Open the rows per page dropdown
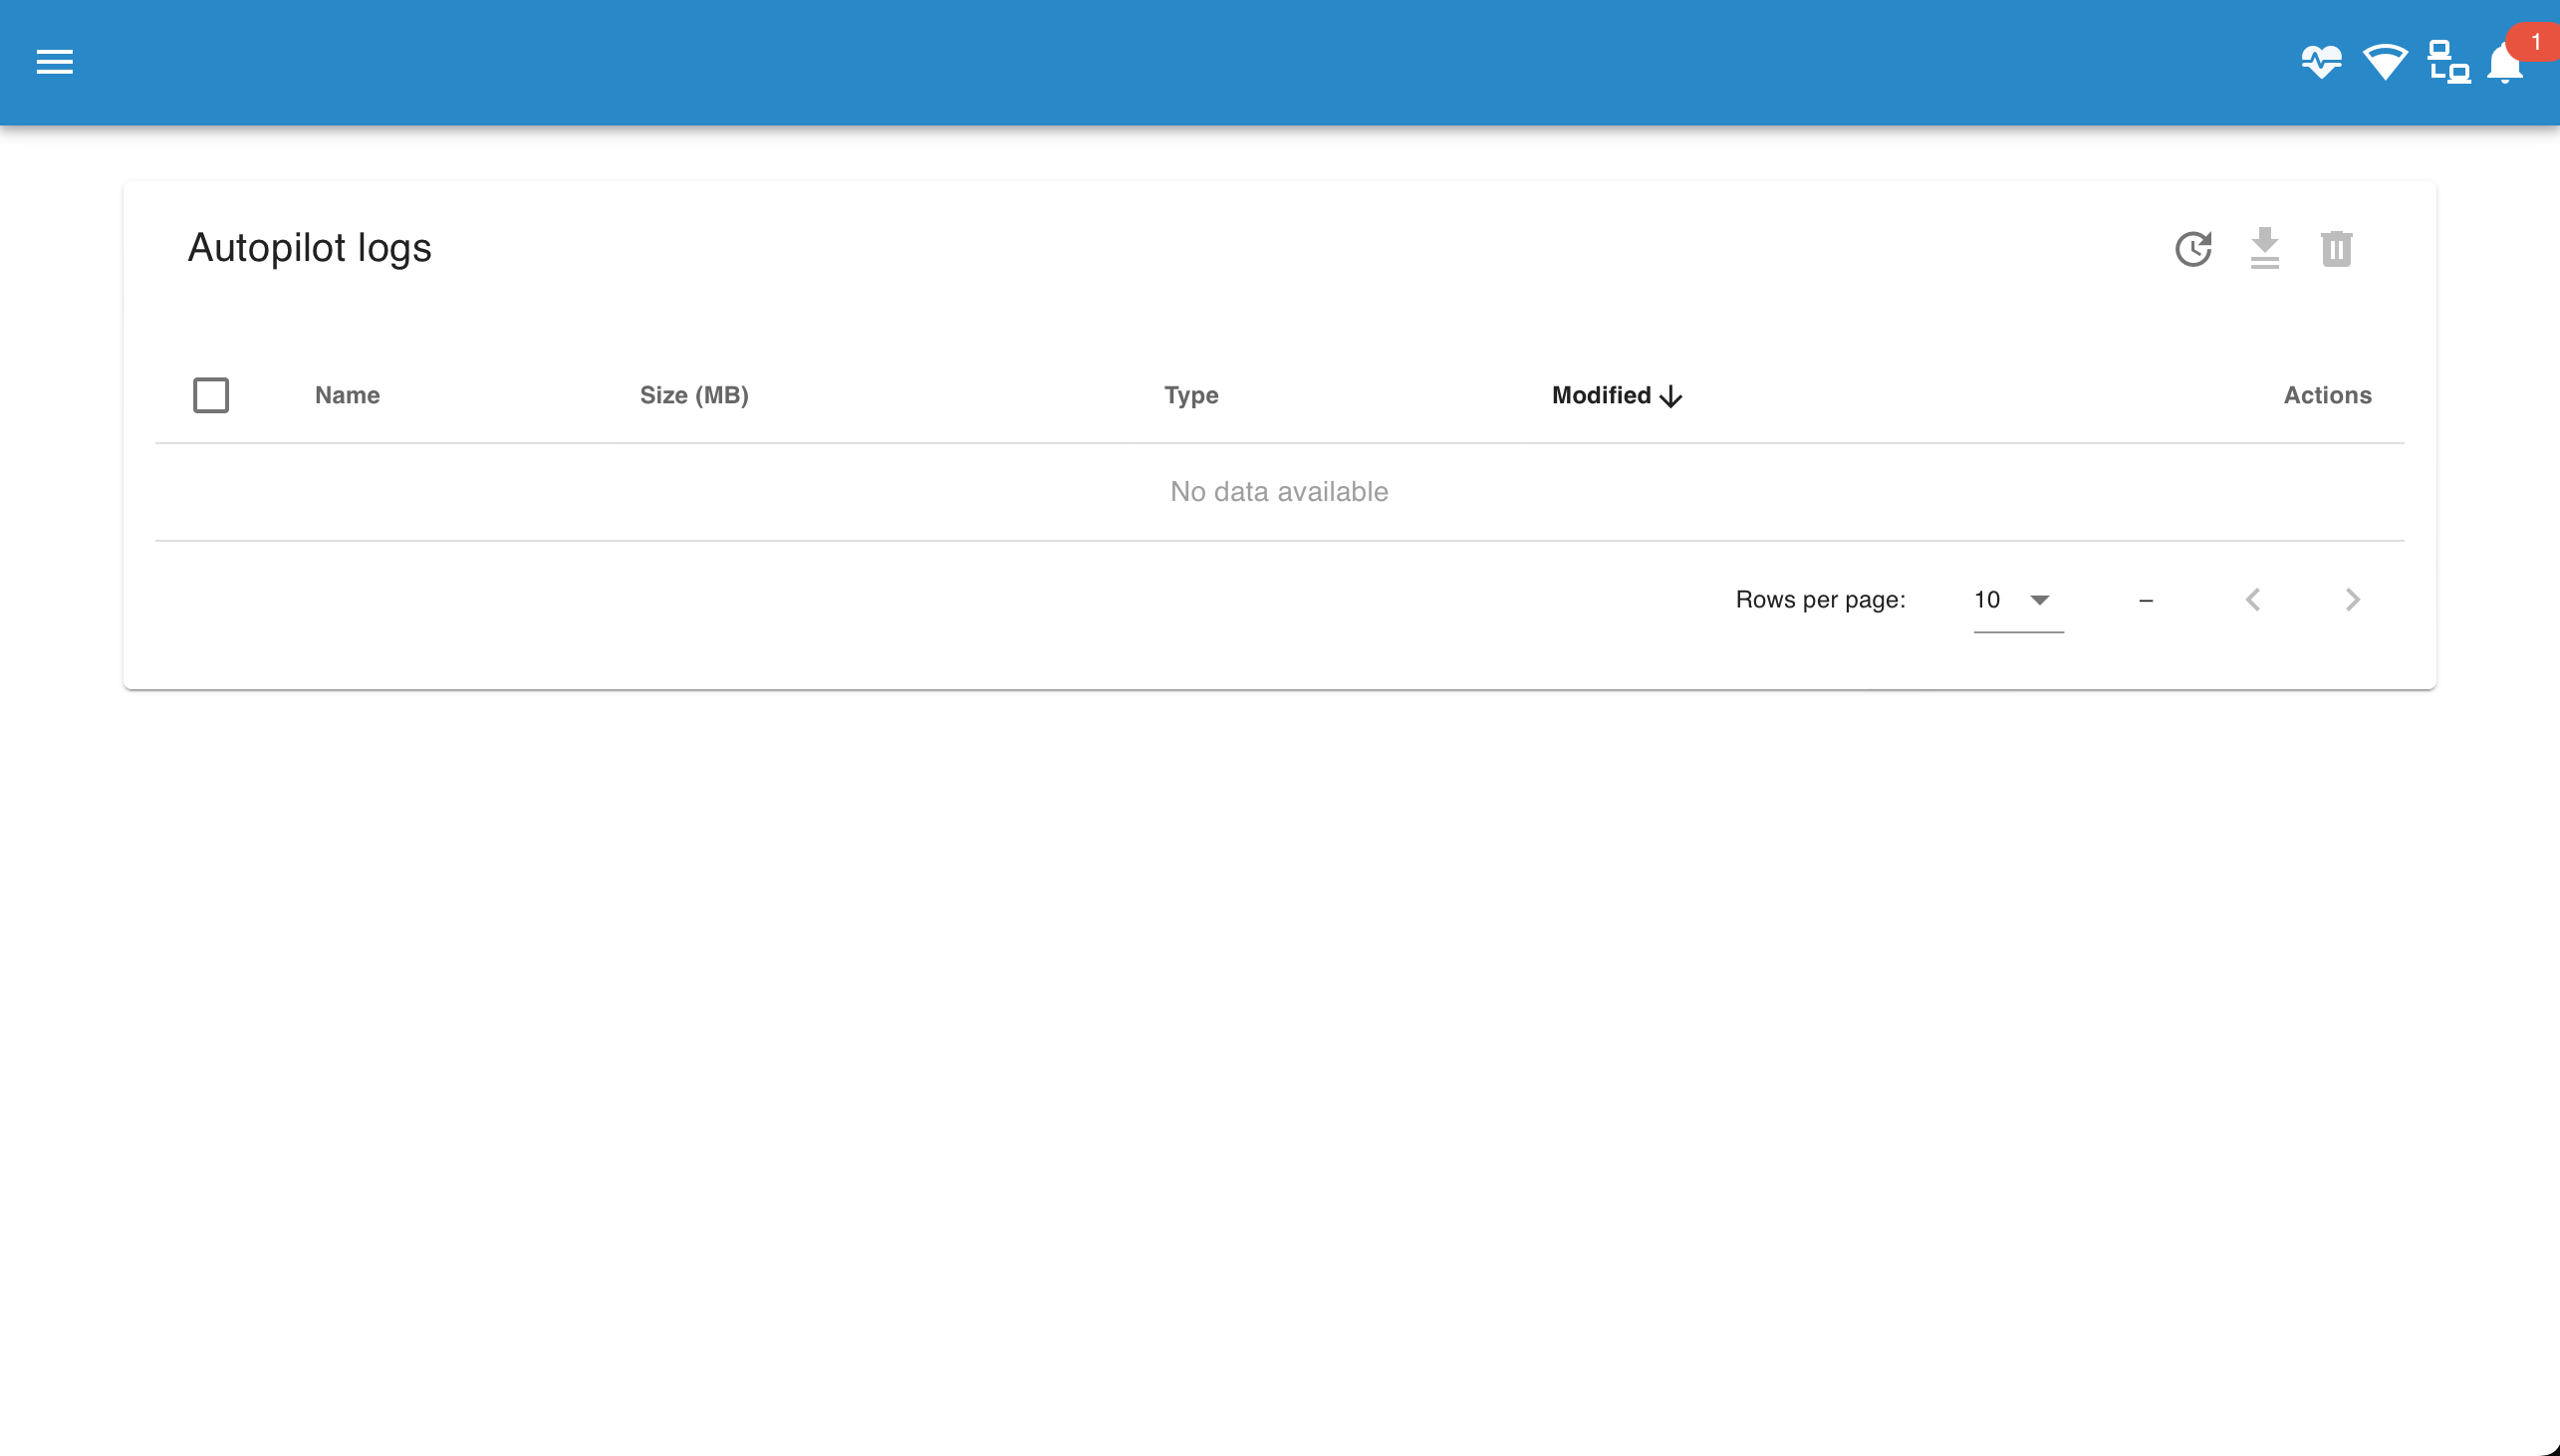The image size is (2560, 1456). click(2018, 600)
